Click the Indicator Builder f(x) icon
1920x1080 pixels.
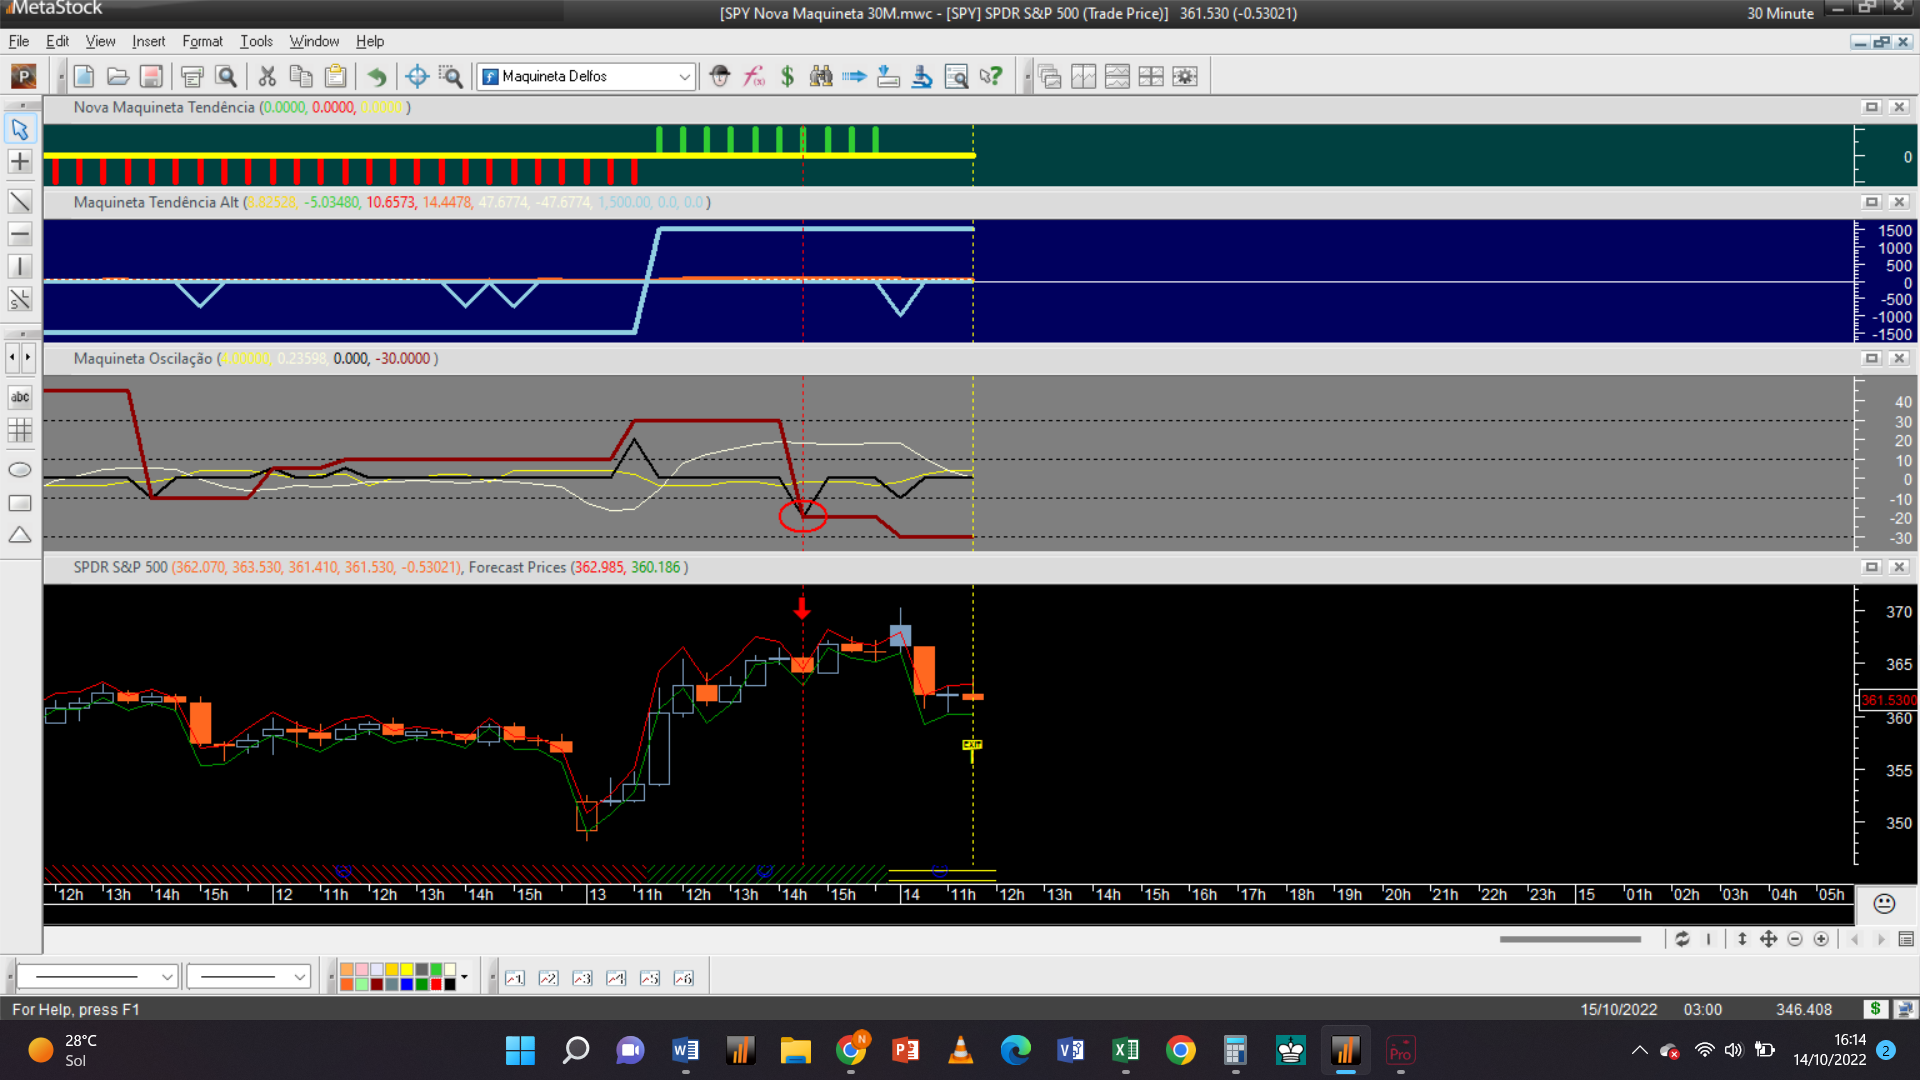[x=754, y=76]
